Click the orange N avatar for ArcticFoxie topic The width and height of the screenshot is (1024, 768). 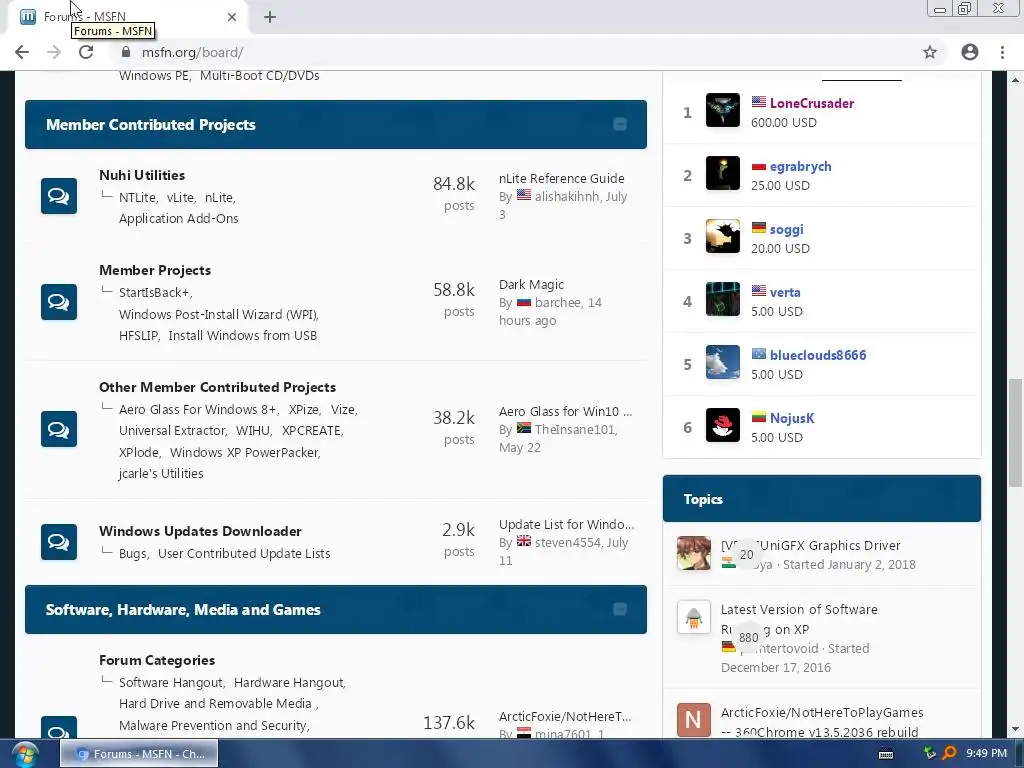click(x=694, y=720)
